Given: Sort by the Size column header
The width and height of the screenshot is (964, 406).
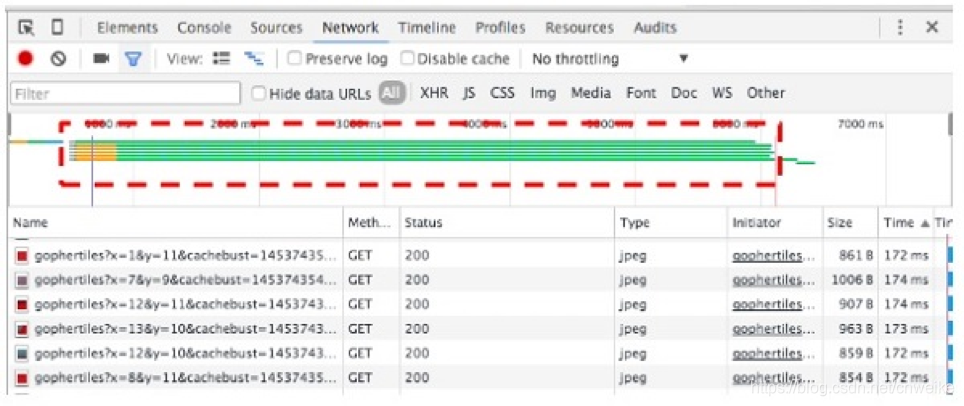Looking at the screenshot, I should point(850,223).
